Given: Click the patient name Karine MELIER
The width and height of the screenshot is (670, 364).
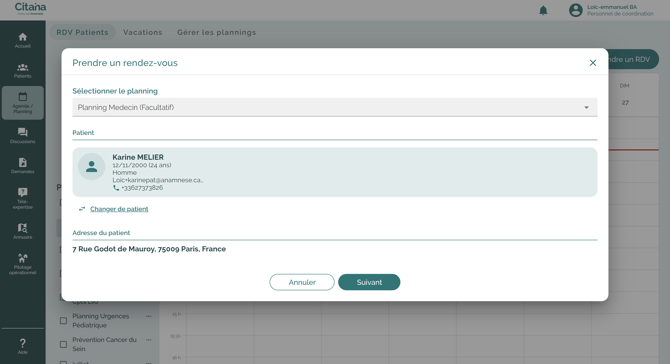Looking at the screenshot, I should (x=138, y=157).
